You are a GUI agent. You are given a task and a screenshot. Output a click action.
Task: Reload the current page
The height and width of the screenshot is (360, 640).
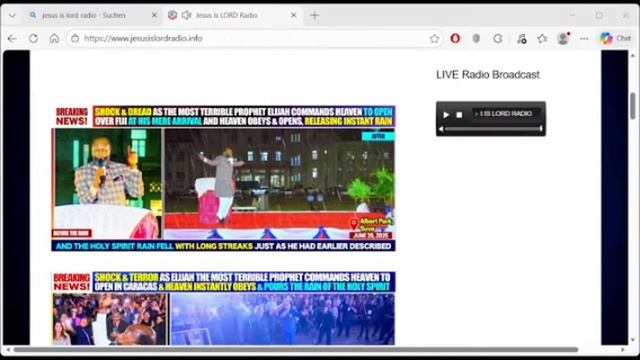33,38
